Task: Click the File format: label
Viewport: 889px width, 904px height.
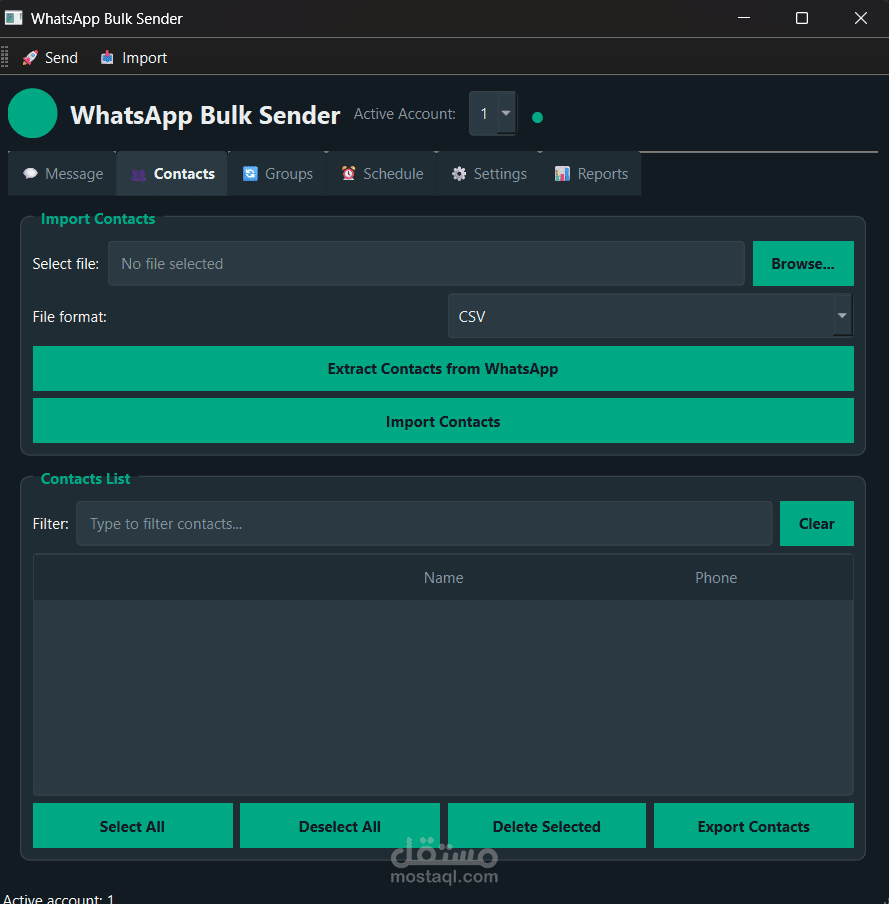Action: tap(70, 317)
